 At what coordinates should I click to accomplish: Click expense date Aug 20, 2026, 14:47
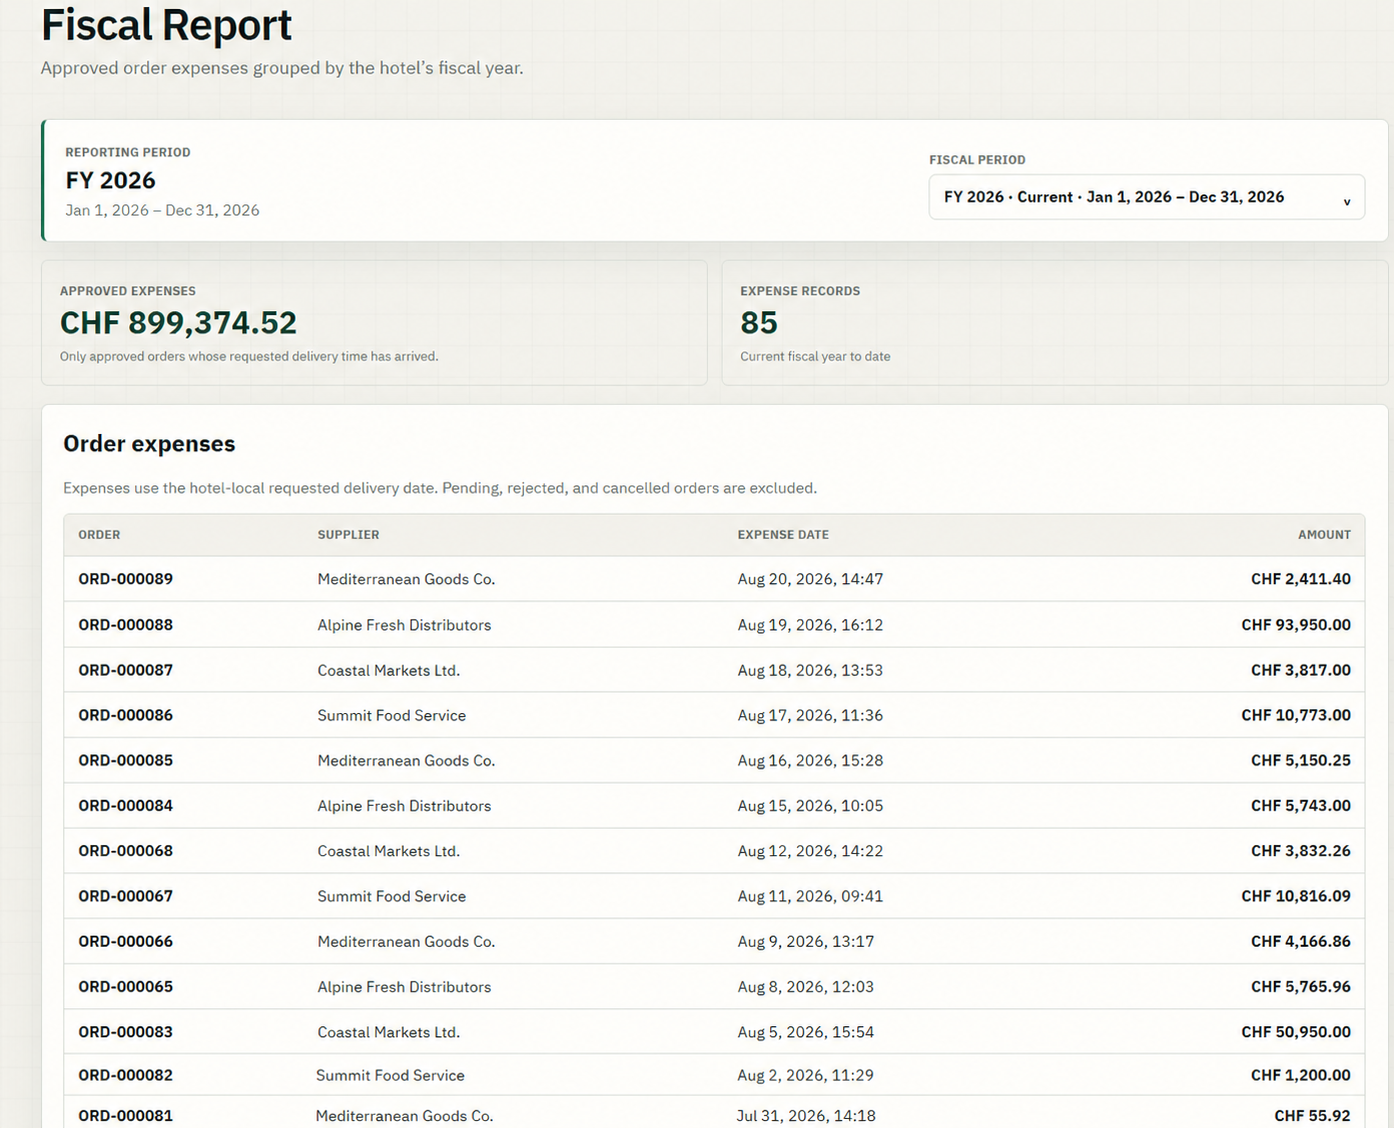pos(810,579)
